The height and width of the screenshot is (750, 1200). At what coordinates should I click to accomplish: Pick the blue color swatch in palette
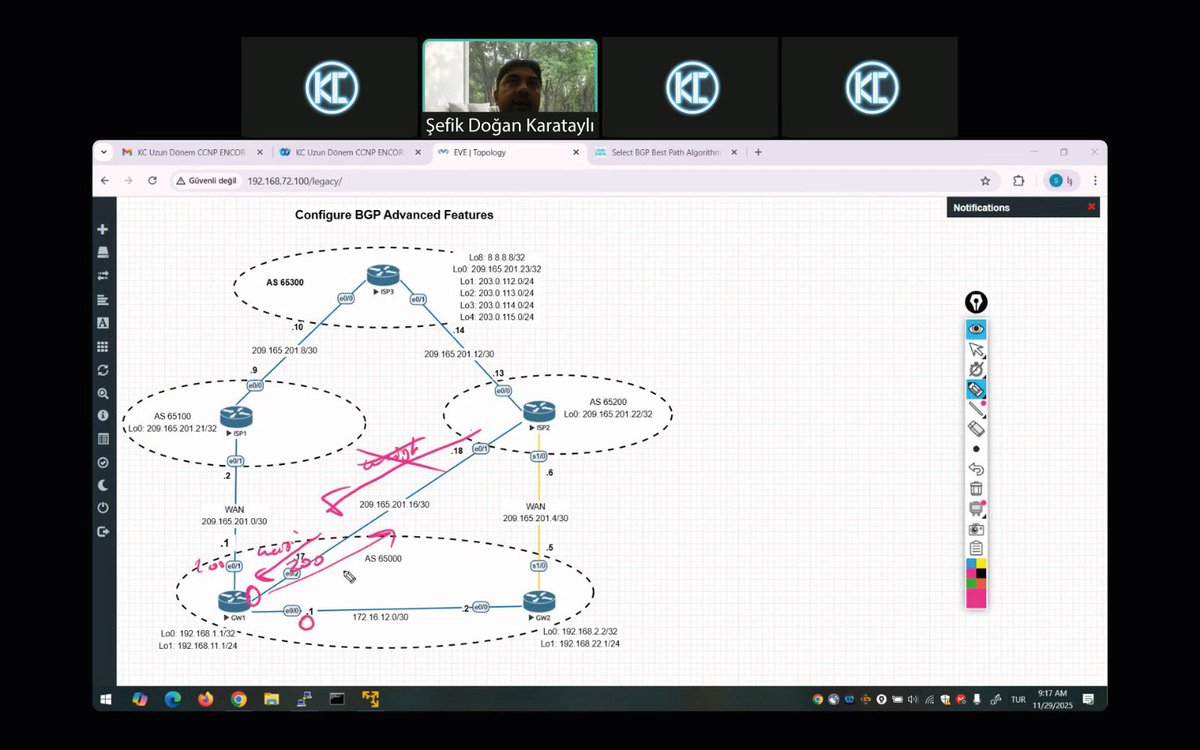[x=971, y=564]
